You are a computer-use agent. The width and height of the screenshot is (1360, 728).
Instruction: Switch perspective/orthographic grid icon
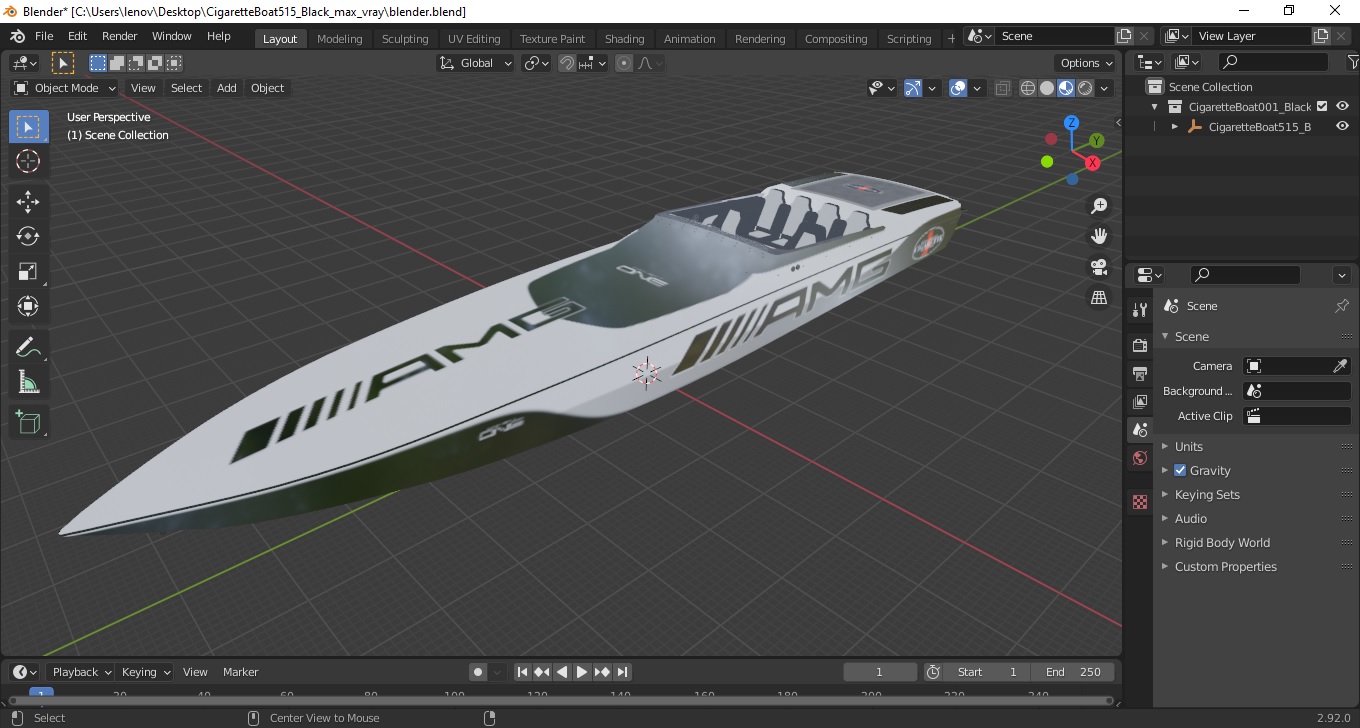click(1099, 298)
